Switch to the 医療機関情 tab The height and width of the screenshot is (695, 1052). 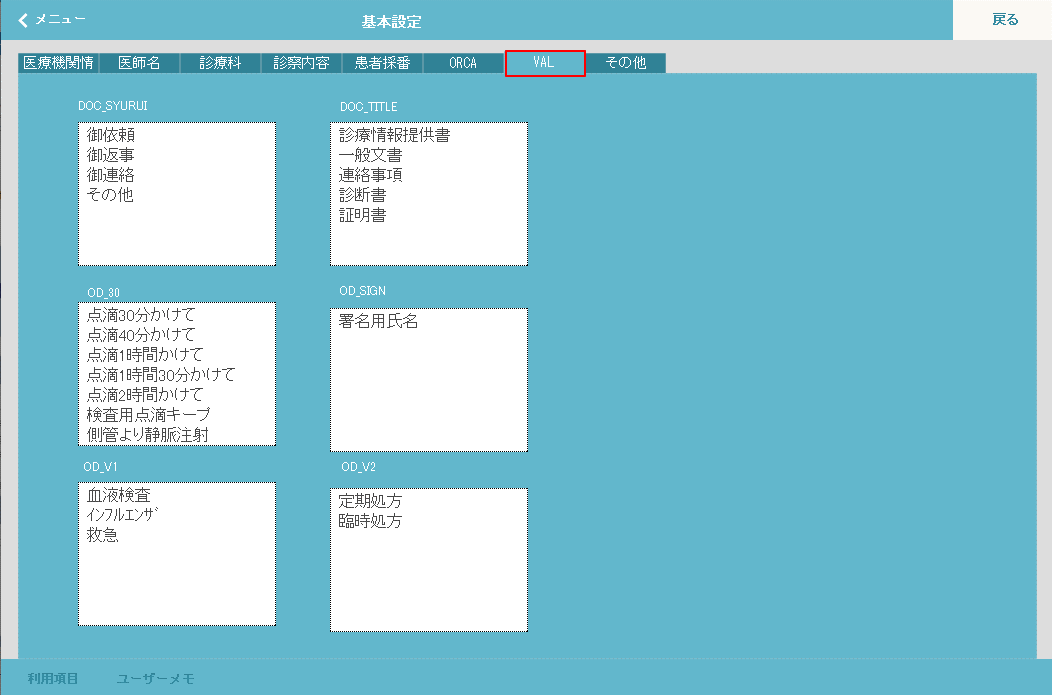coord(58,63)
